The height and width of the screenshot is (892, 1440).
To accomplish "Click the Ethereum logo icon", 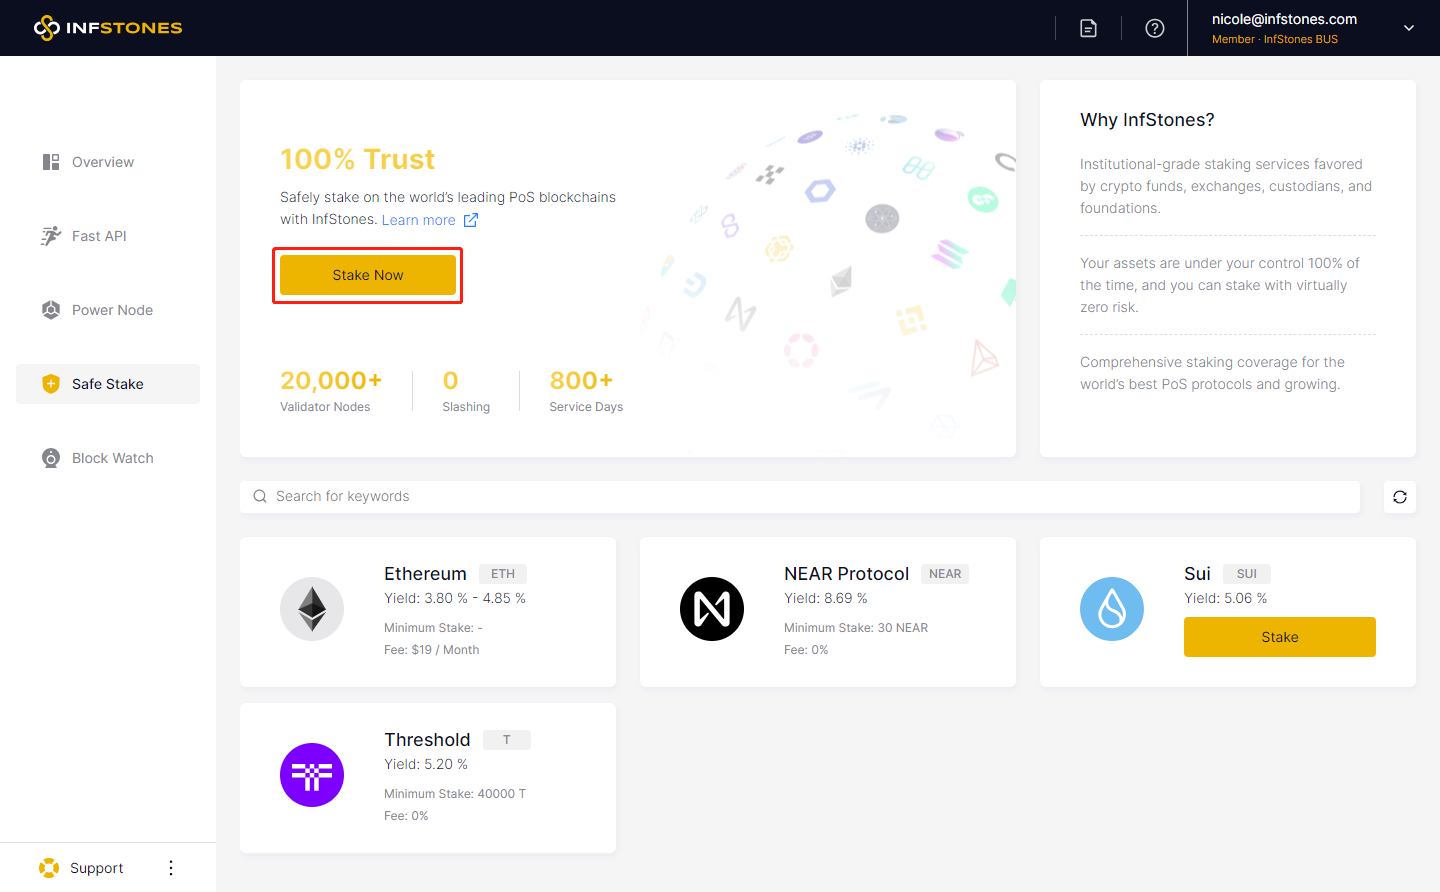I will coord(312,609).
